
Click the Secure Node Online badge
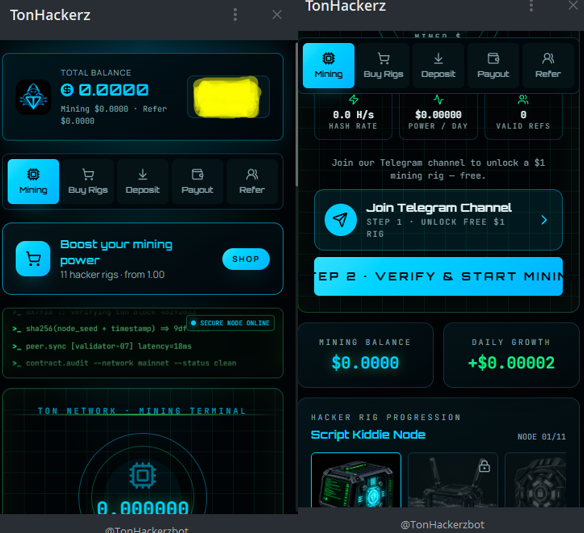[231, 323]
